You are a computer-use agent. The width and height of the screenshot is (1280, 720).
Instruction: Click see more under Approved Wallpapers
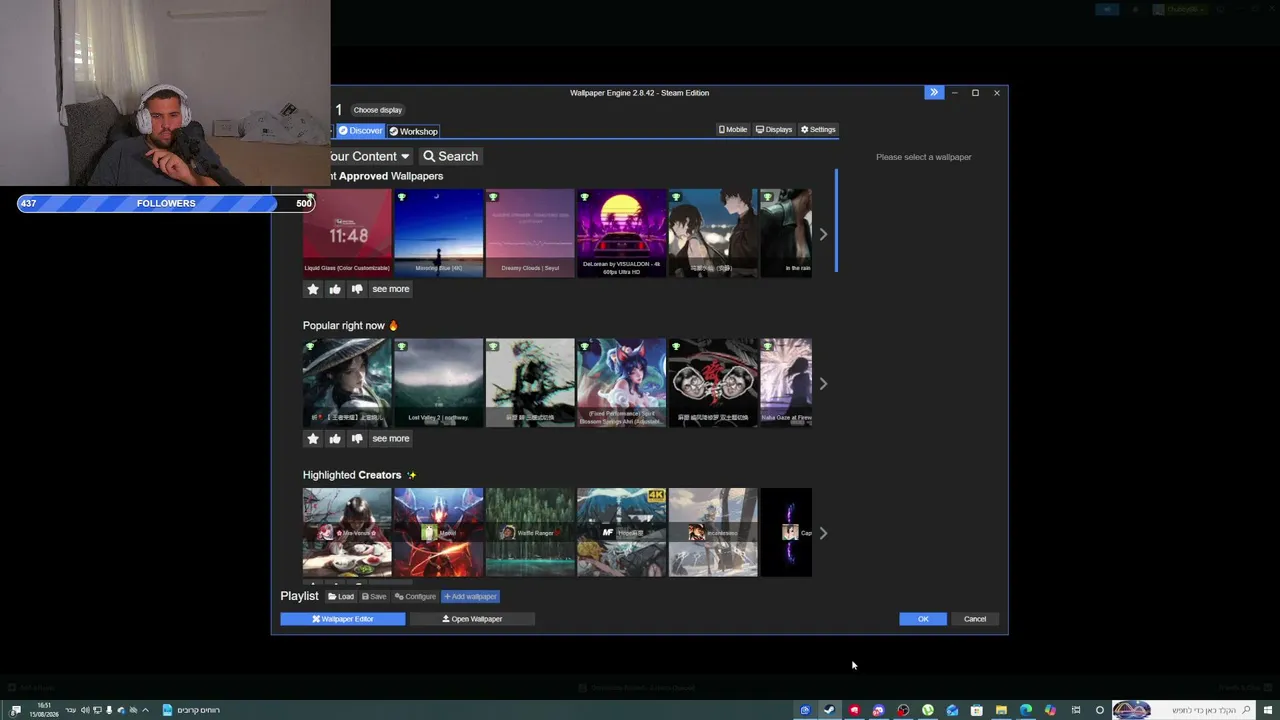coord(391,289)
